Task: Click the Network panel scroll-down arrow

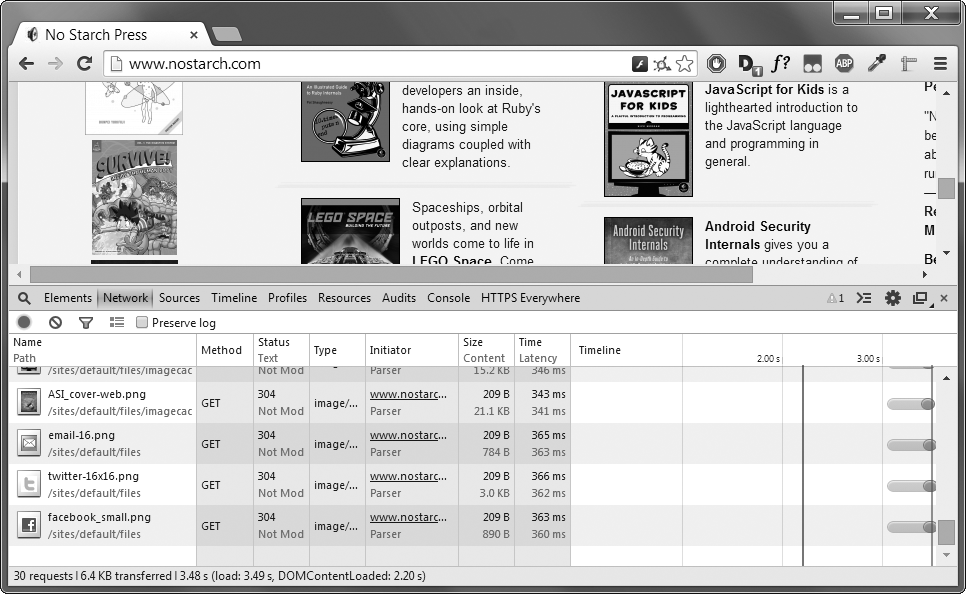Action: point(946,555)
